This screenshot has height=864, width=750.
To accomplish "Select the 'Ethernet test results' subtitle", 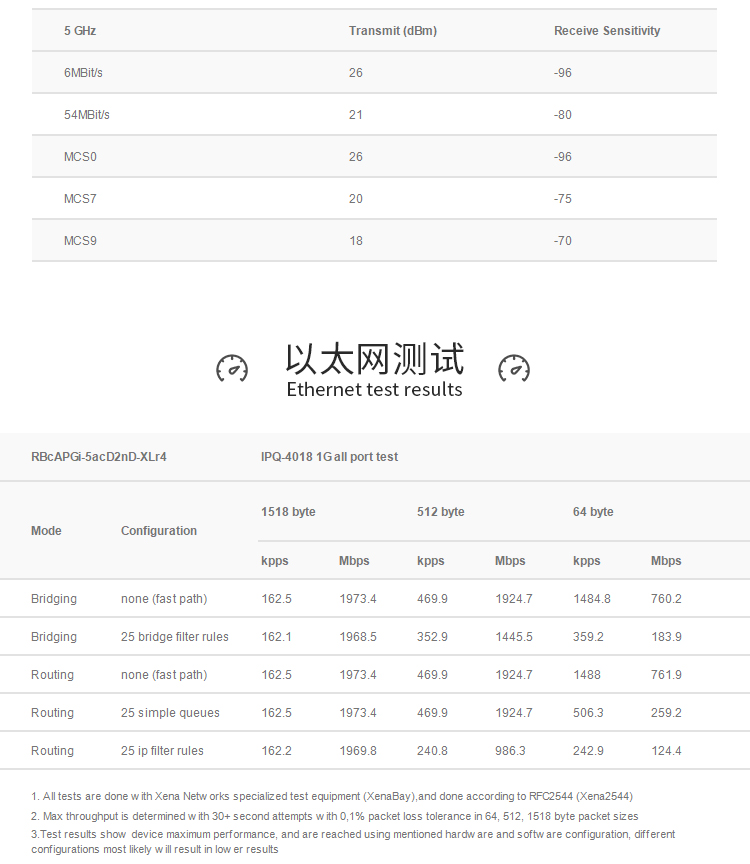I will [x=375, y=390].
